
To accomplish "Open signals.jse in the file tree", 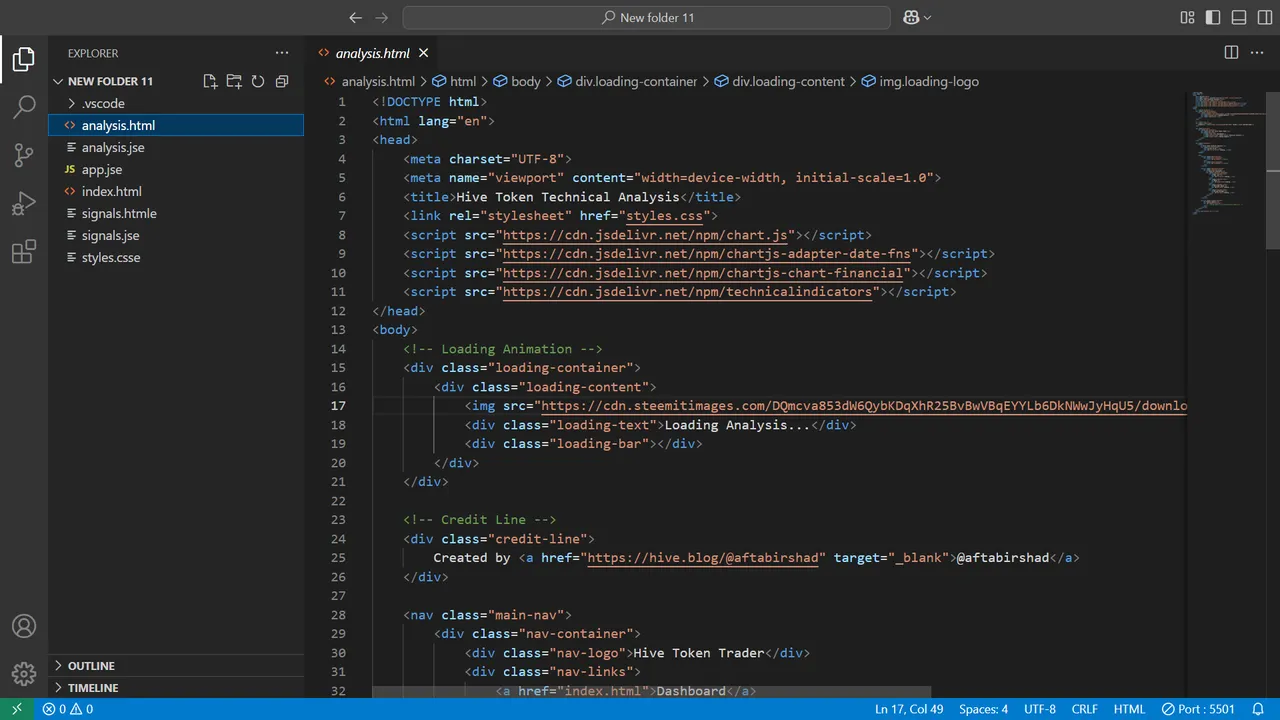I will coord(176,235).
